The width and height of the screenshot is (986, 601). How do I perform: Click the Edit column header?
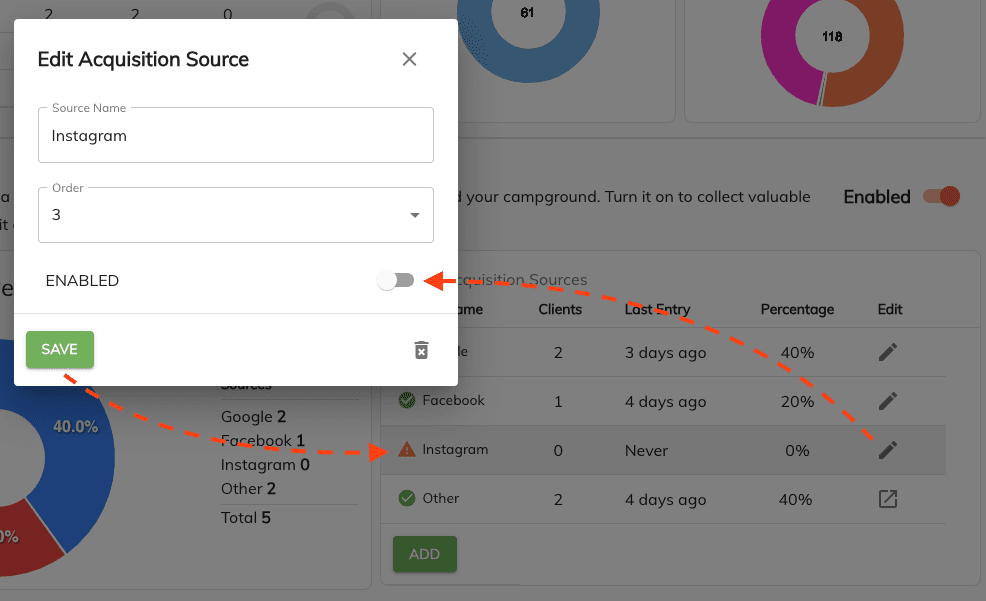(890, 309)
